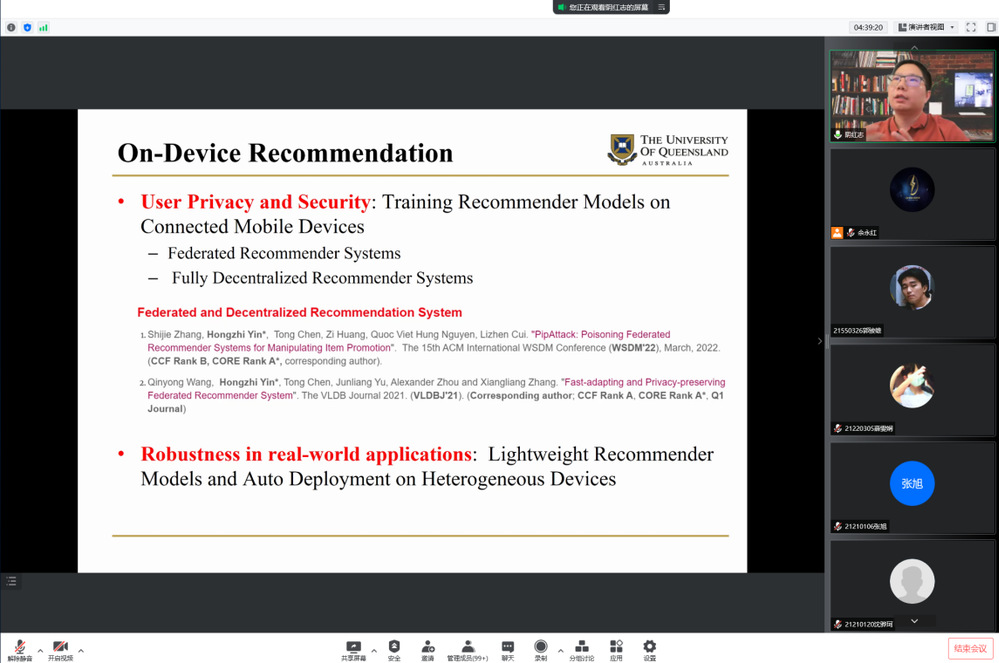Click the Invite participants icon
The height and width of the screenshot is (663, 999).
tap(428, 650)
